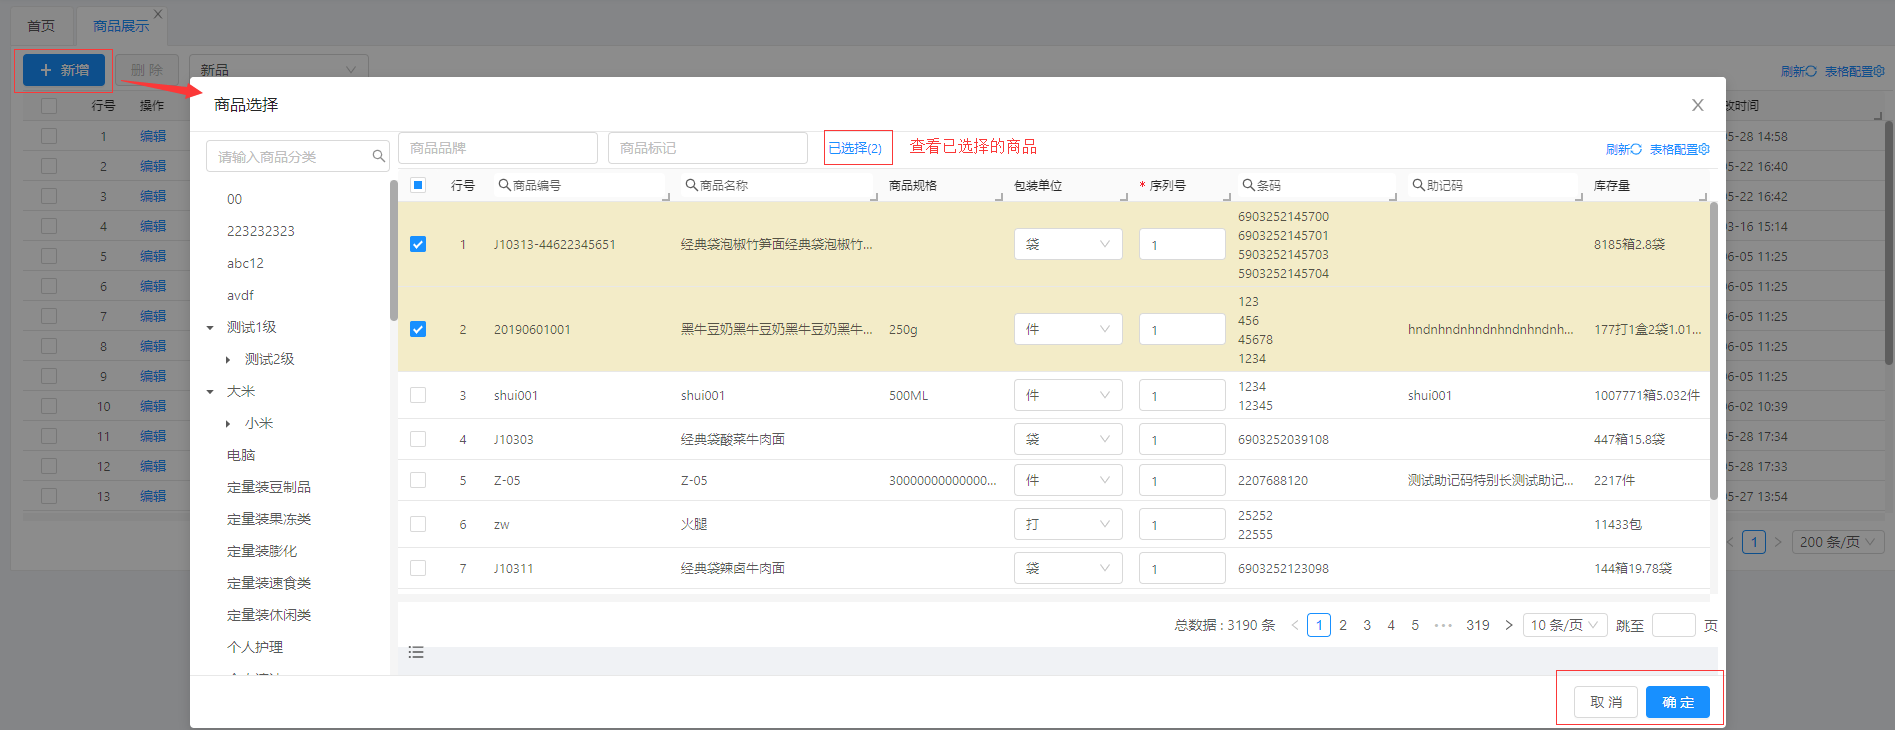Check row 3 shui001 checkbox
1895x730 pixels.
coord(418,395)
